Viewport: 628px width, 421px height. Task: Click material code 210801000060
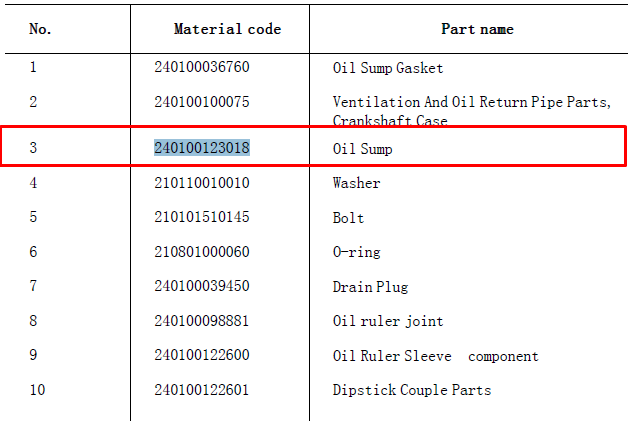tap(202, 252)
